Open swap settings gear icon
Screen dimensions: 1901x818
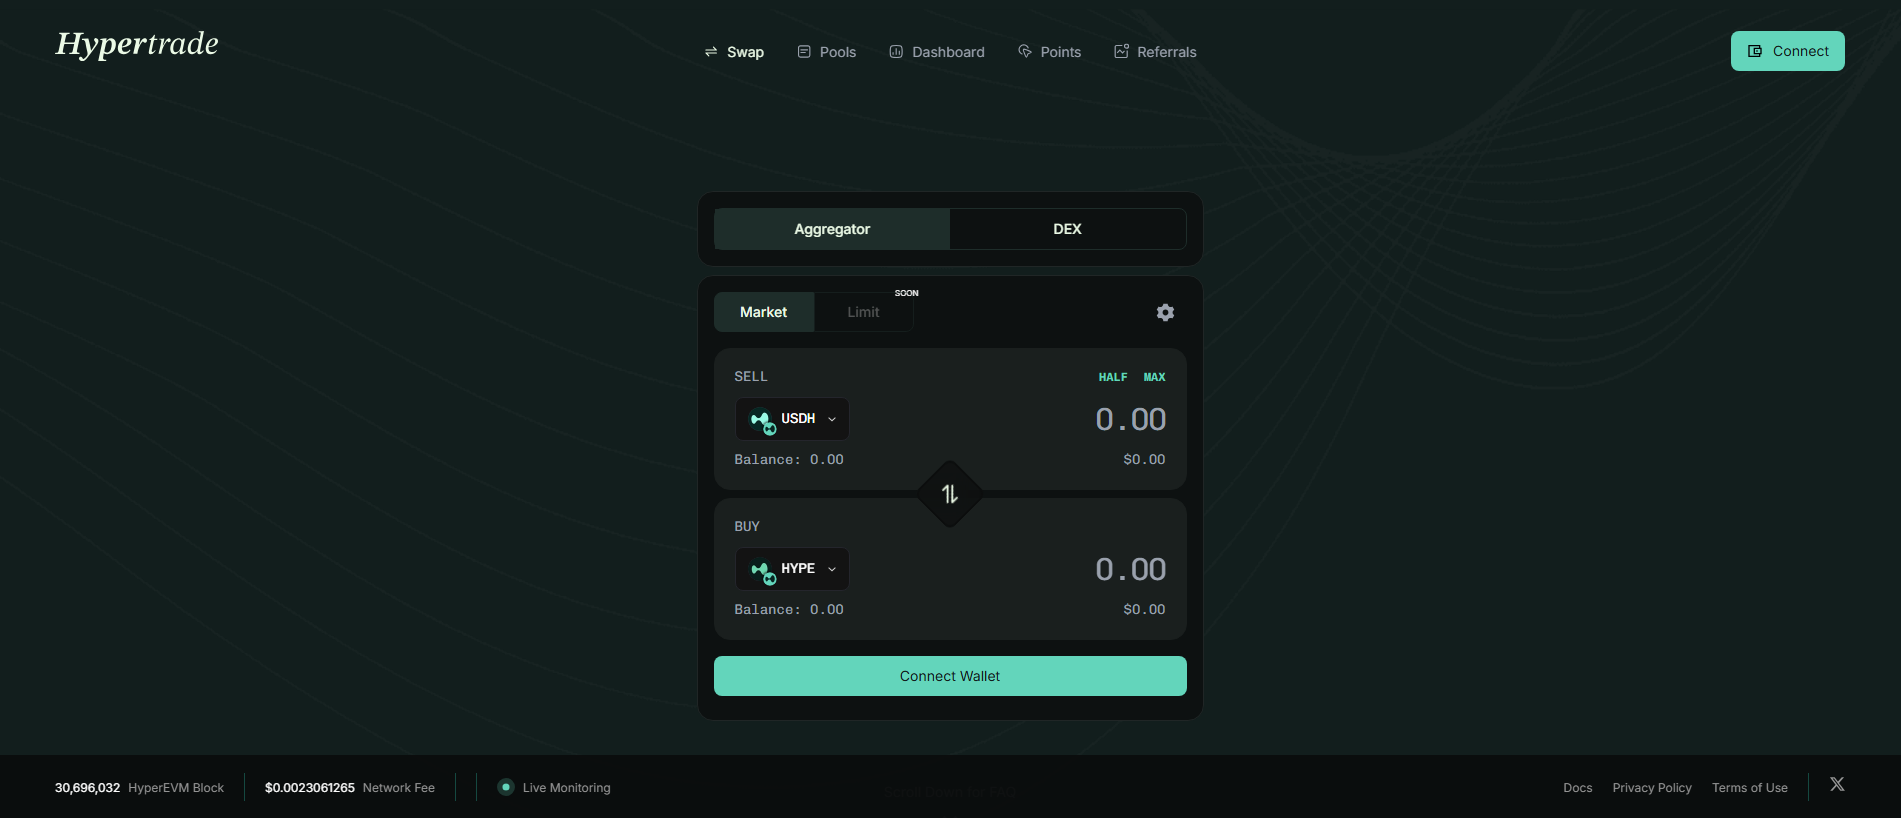point(1165,312)
